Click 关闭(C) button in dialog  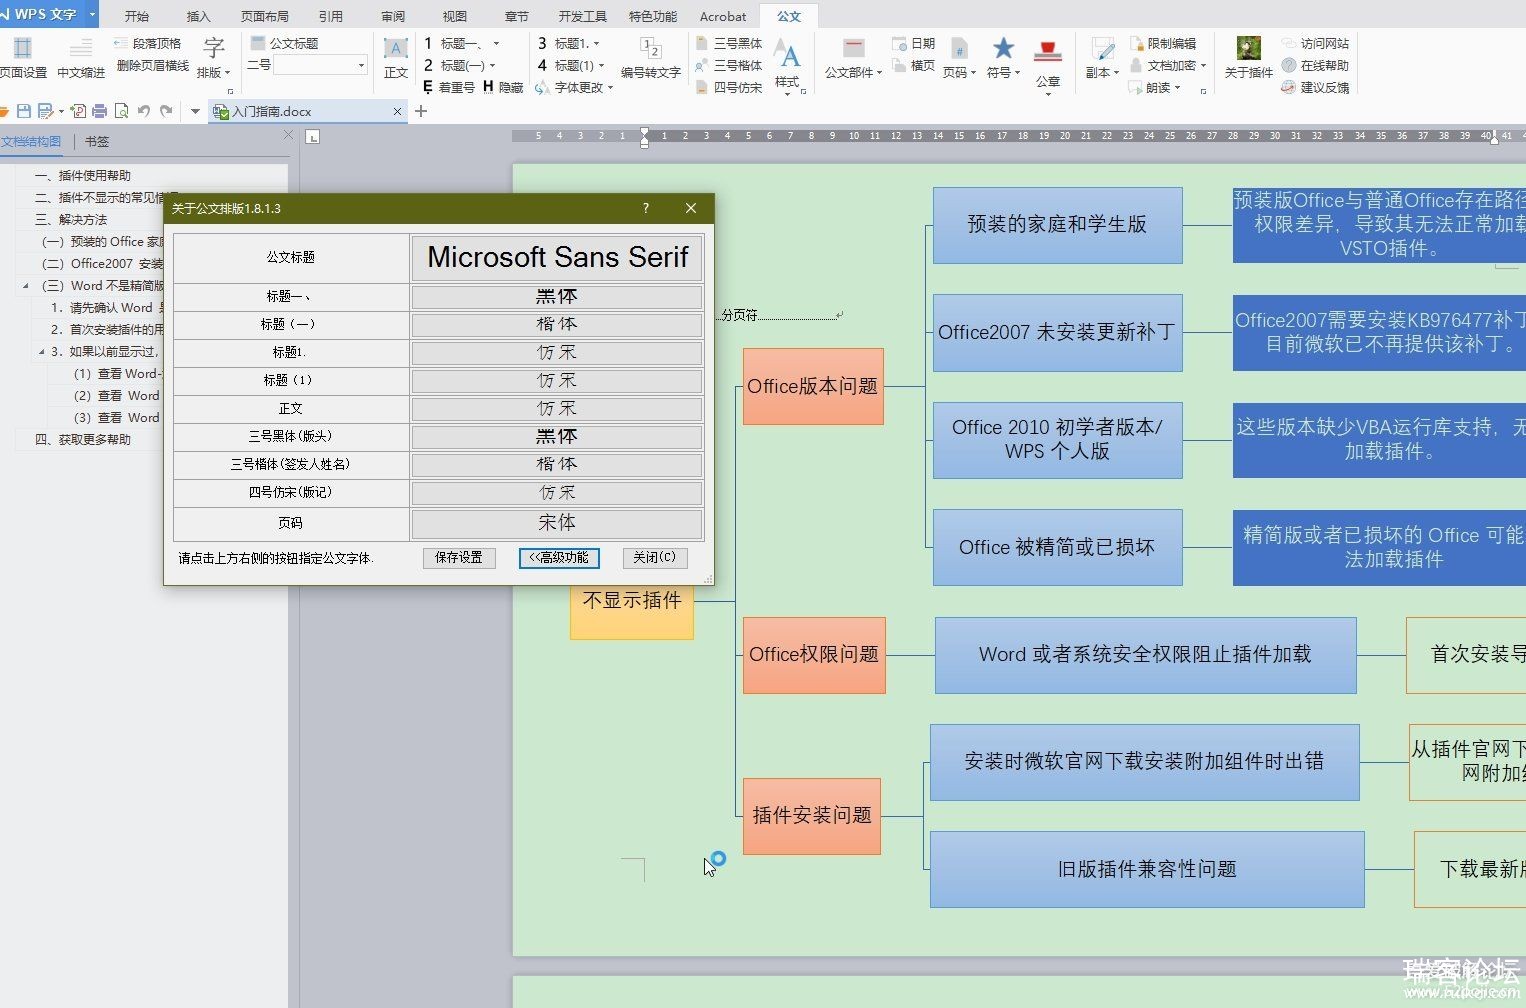654,558
